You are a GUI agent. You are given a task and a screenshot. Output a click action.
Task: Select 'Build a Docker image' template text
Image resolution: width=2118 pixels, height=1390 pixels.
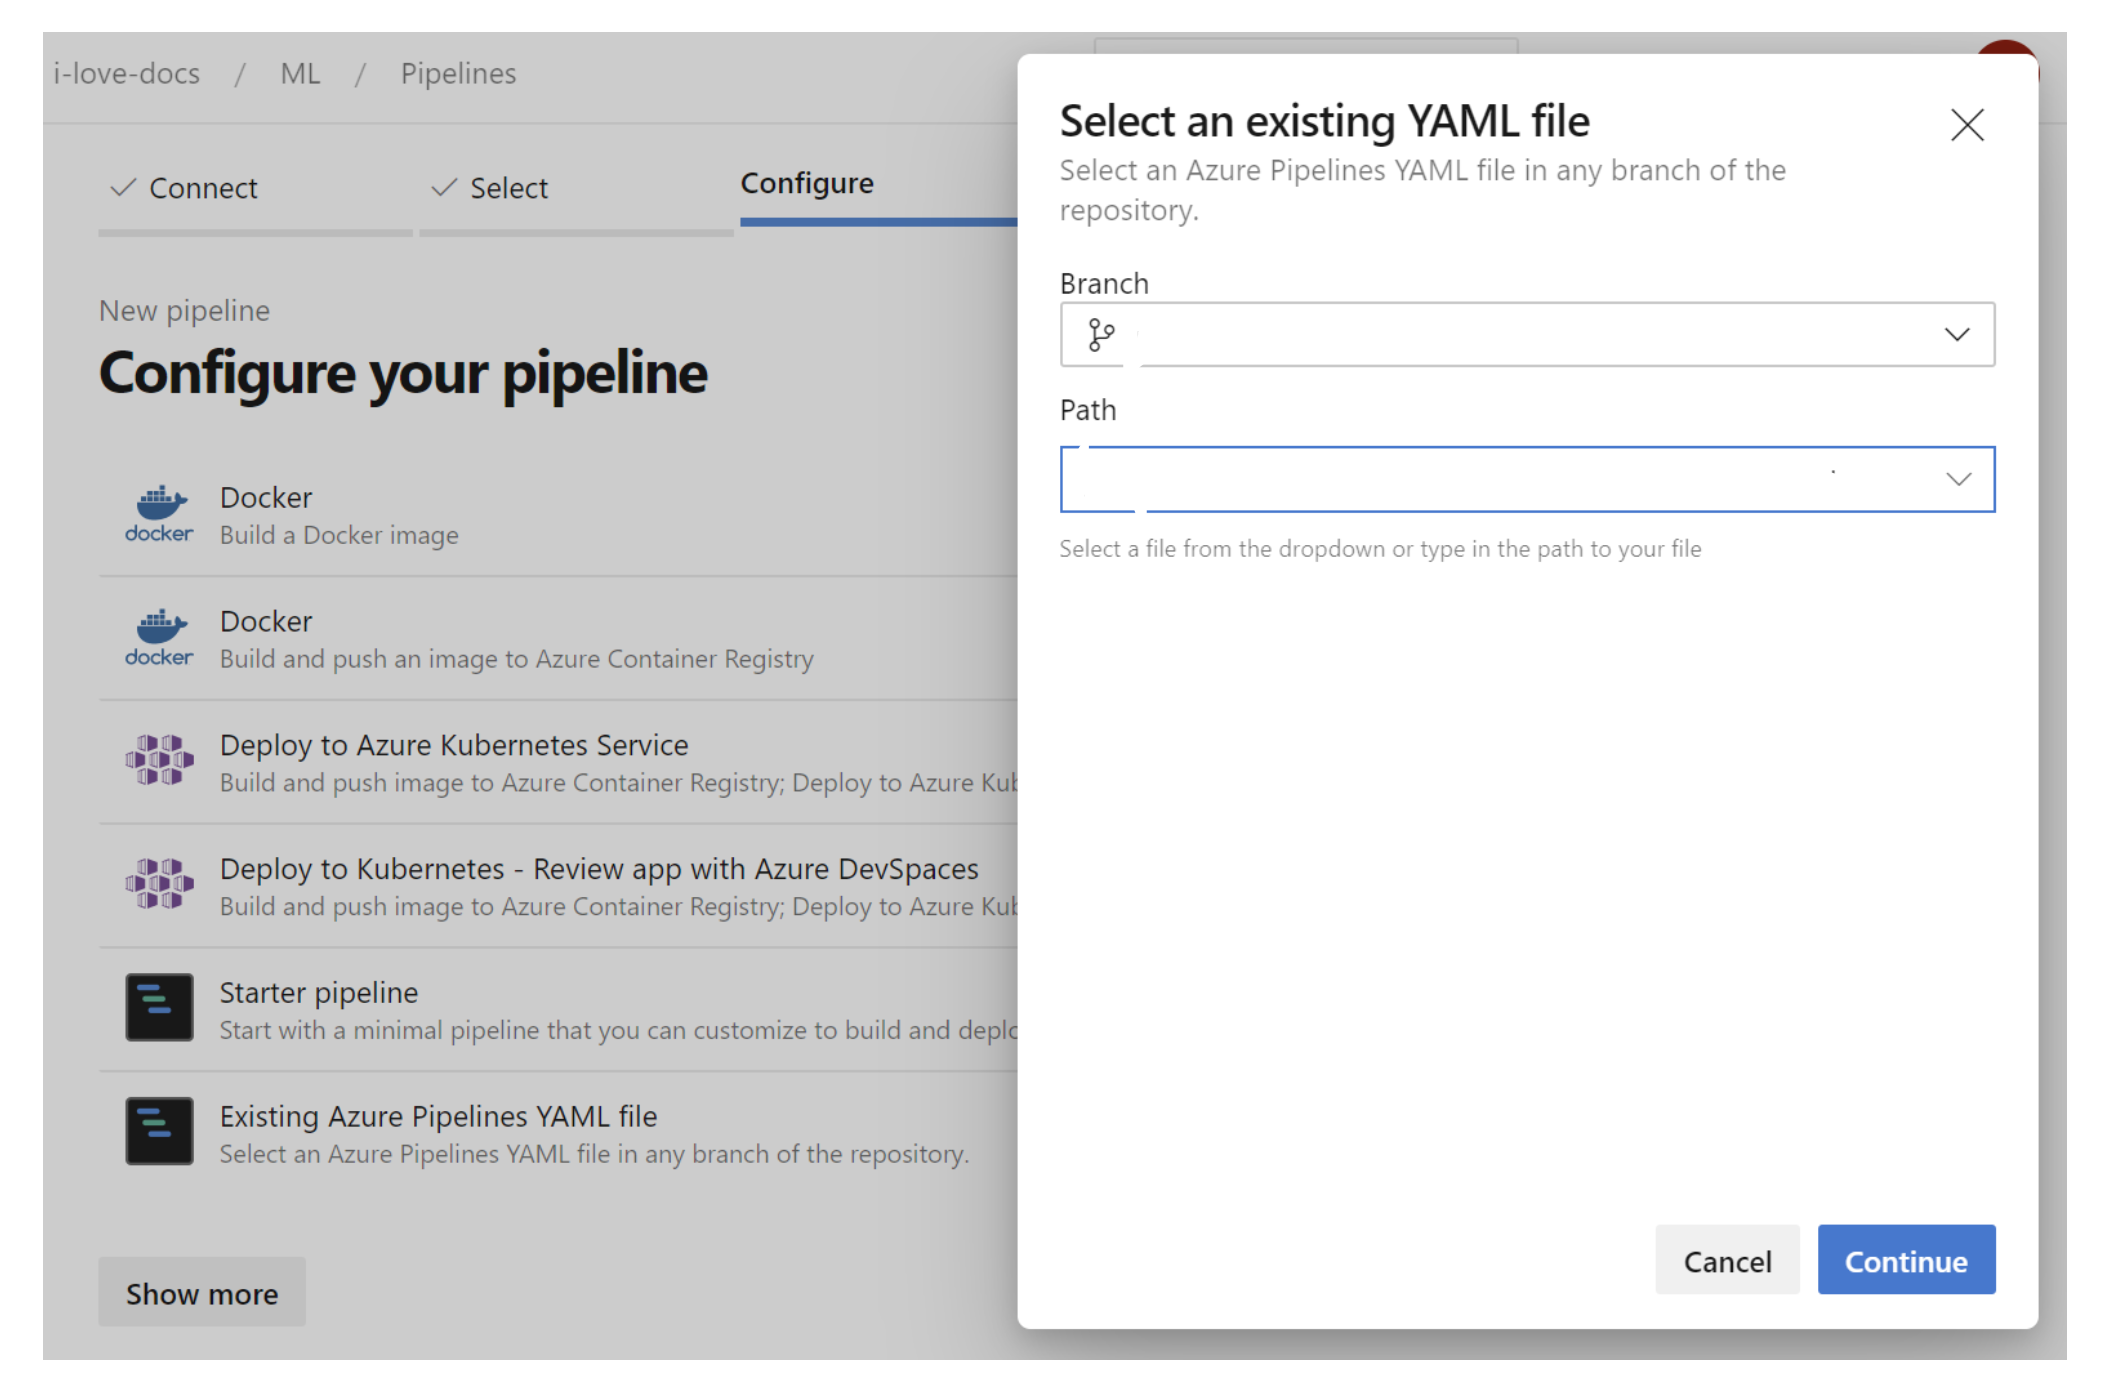click(339, 535)
